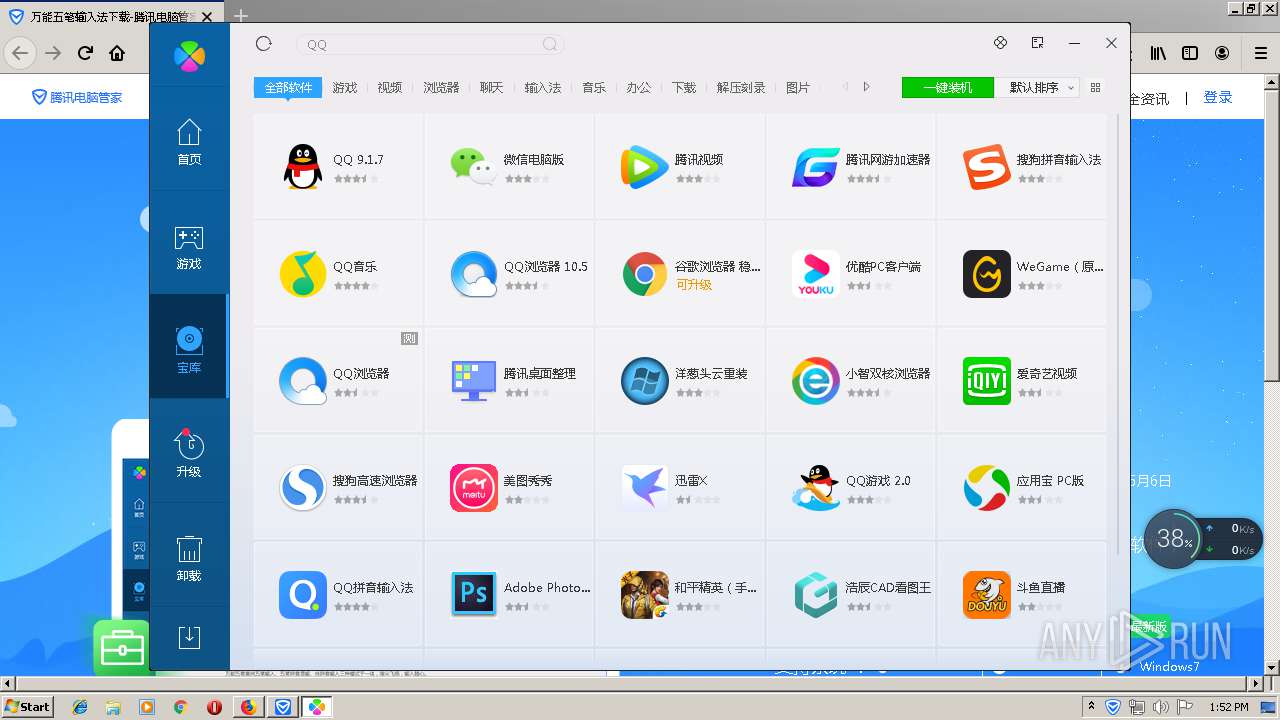Click the left arrow of category list
1280x720 pixels.
coord(846,87)
